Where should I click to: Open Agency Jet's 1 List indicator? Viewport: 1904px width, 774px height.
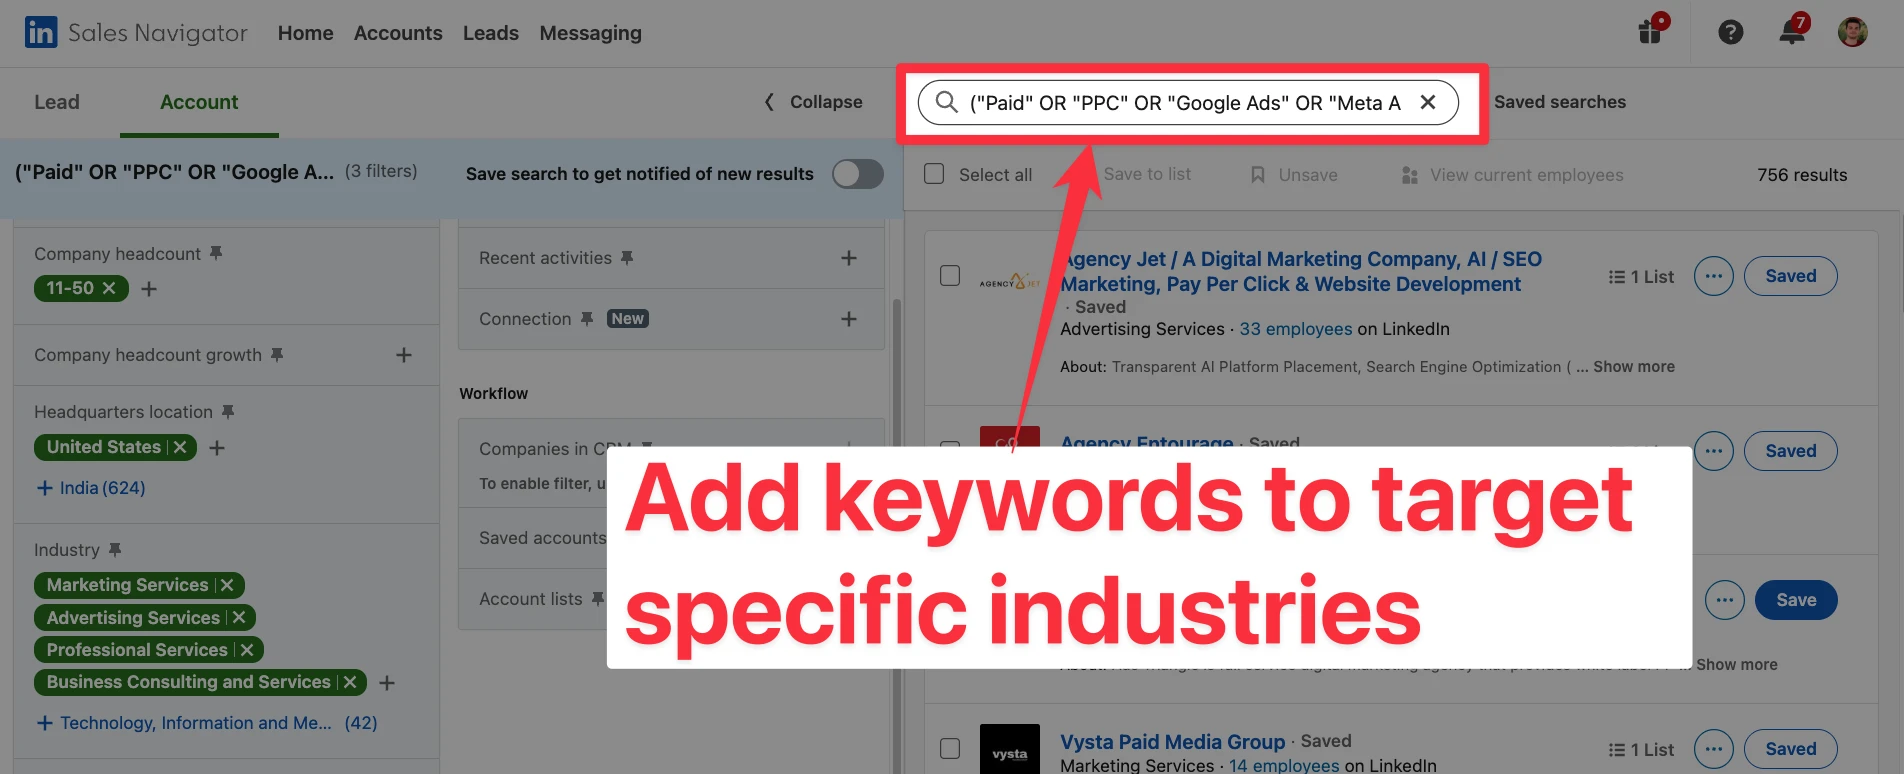tap(1641, 277)
